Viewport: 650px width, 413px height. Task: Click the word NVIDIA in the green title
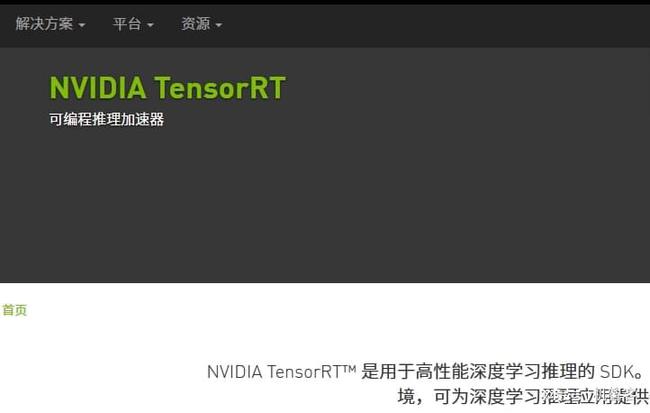pyautogui.click(x=98, y=87)
